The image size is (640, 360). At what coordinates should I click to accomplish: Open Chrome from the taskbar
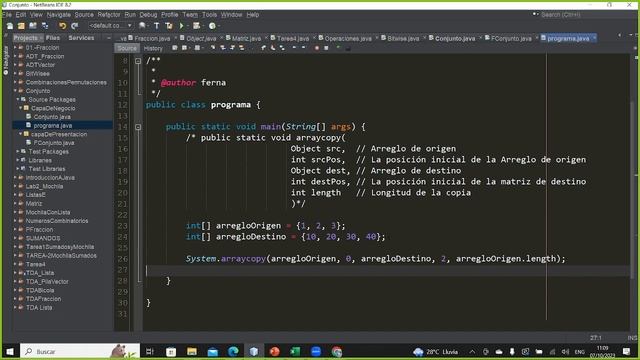tap(337, 351)
